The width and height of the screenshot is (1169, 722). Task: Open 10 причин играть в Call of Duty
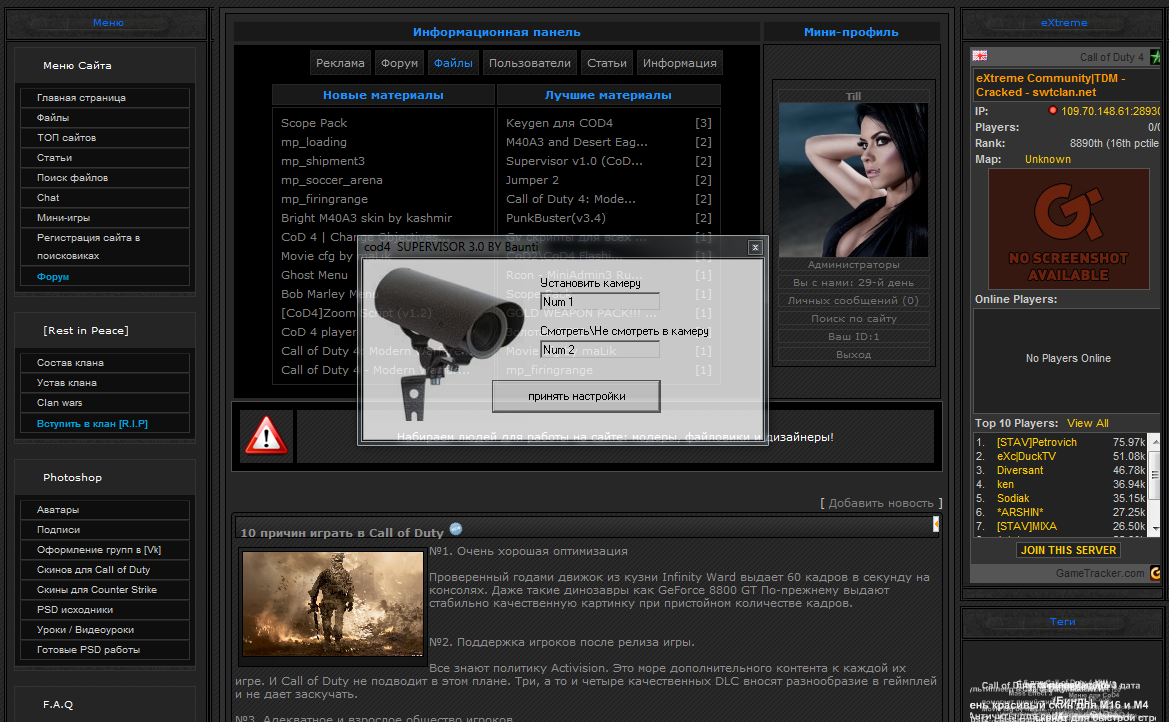341,533
